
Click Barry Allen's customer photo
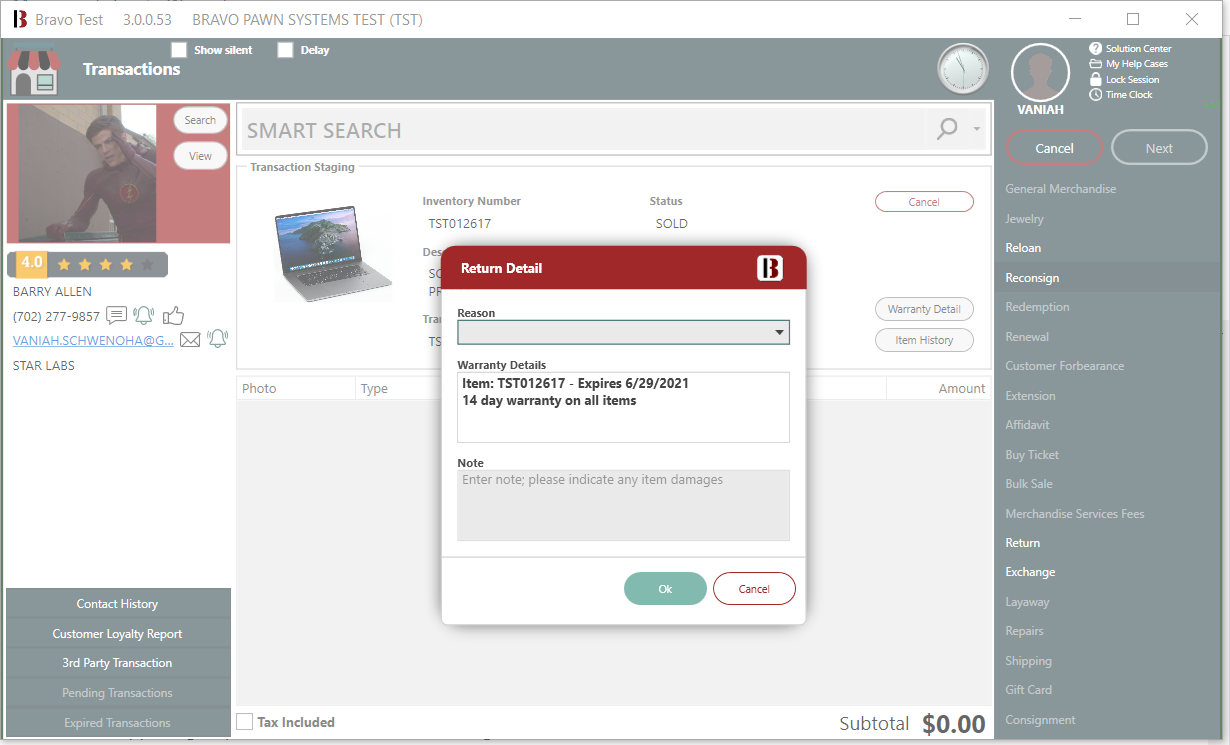[88, 173]
